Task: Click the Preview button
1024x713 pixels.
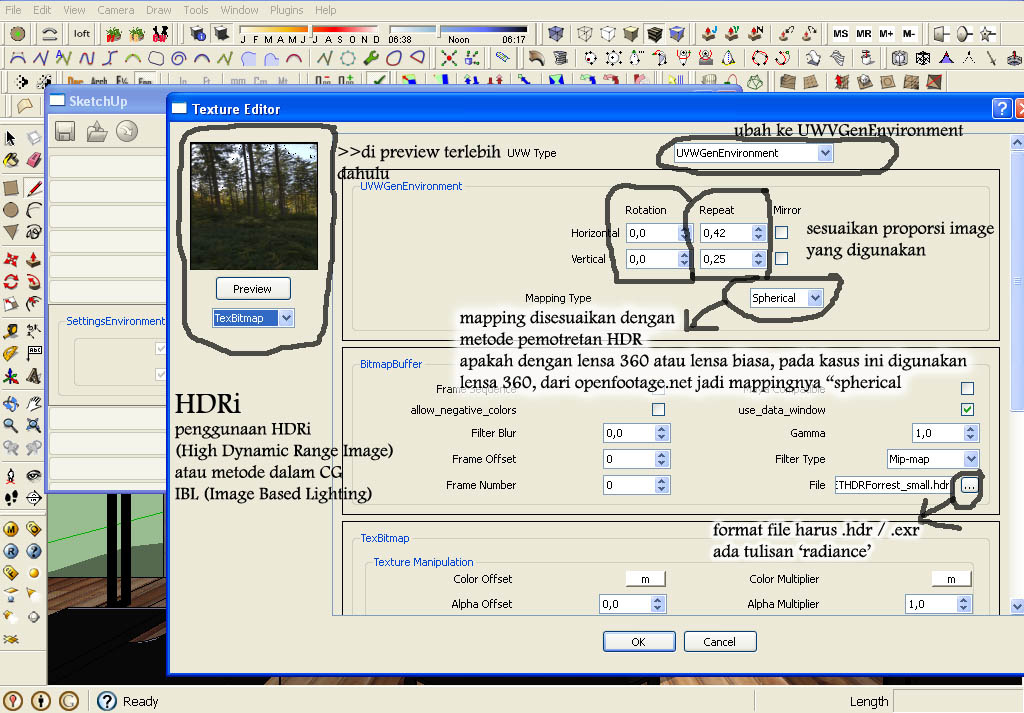Action: pyautogui.click(x=253, y=289)
